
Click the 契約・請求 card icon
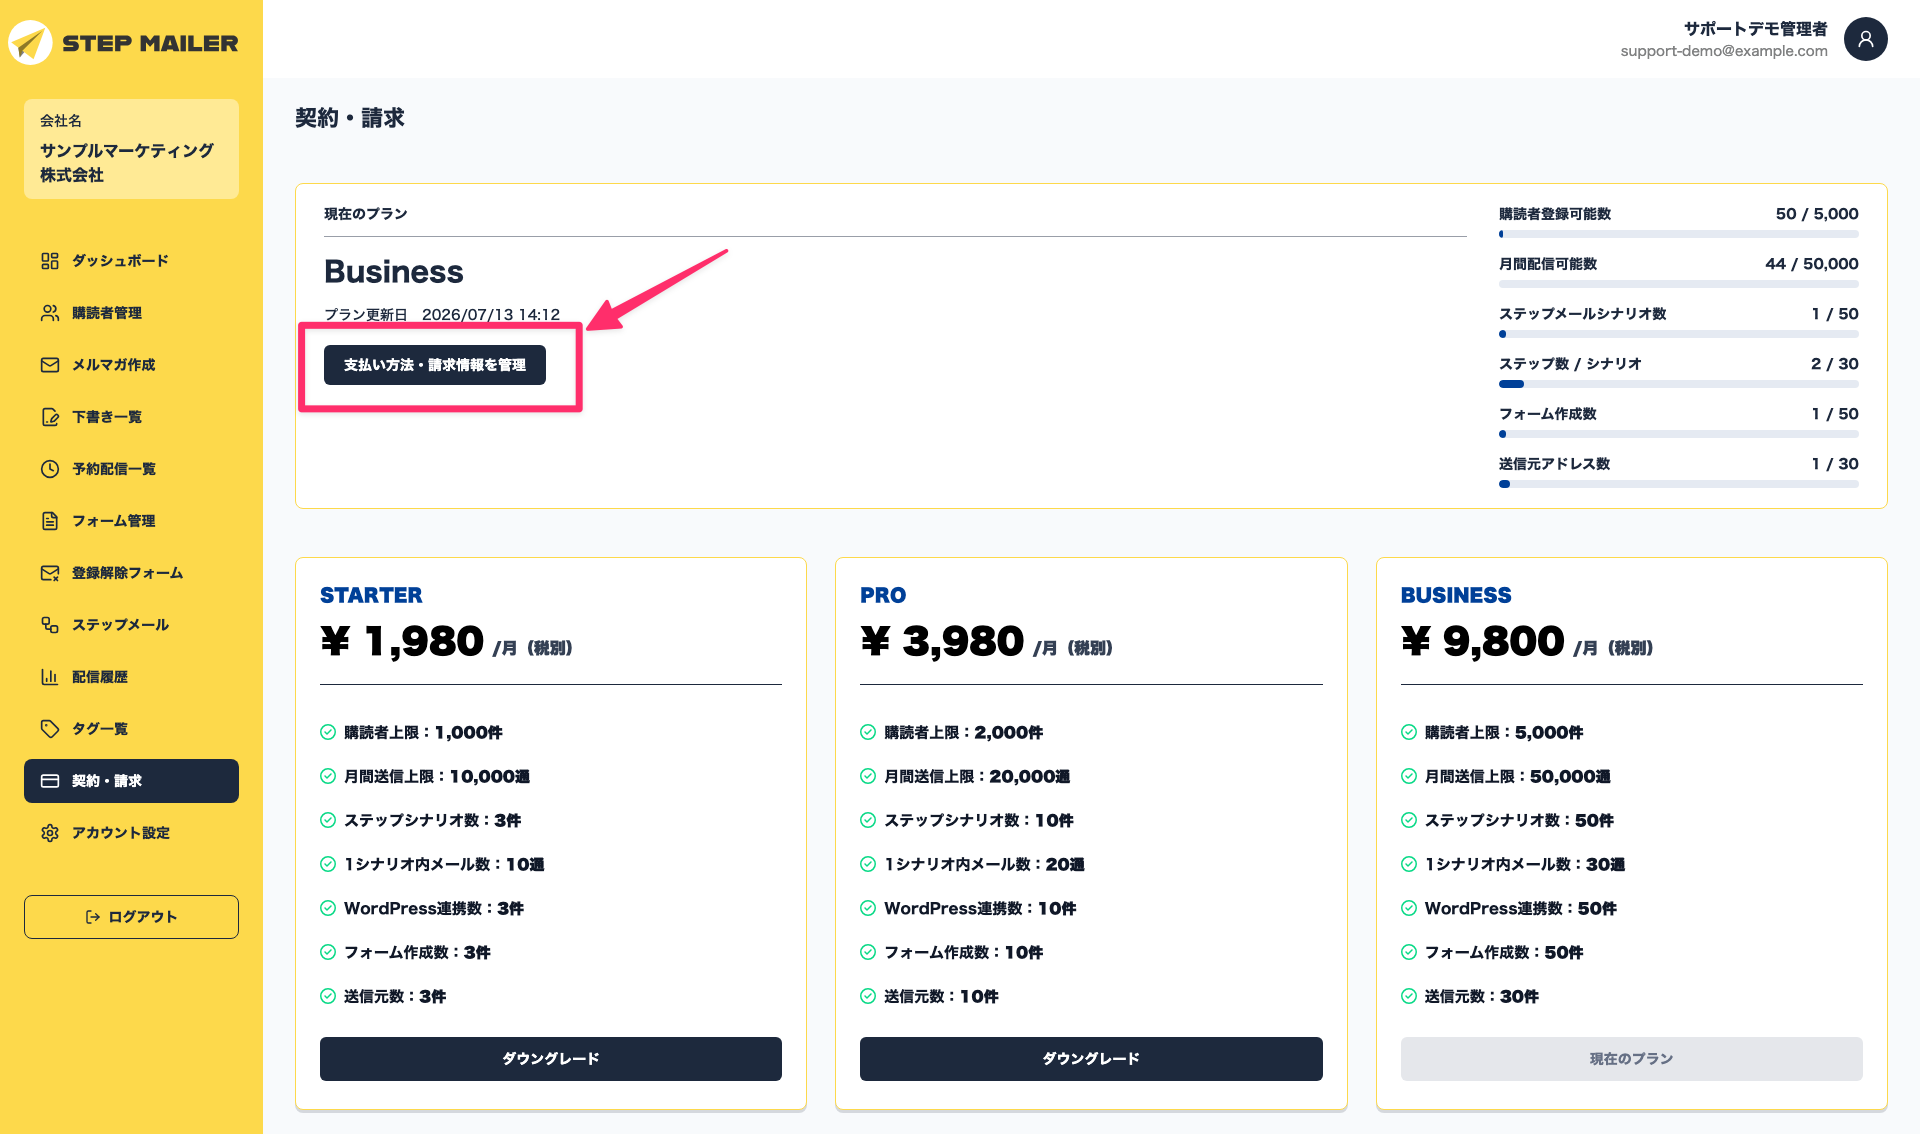50,781
